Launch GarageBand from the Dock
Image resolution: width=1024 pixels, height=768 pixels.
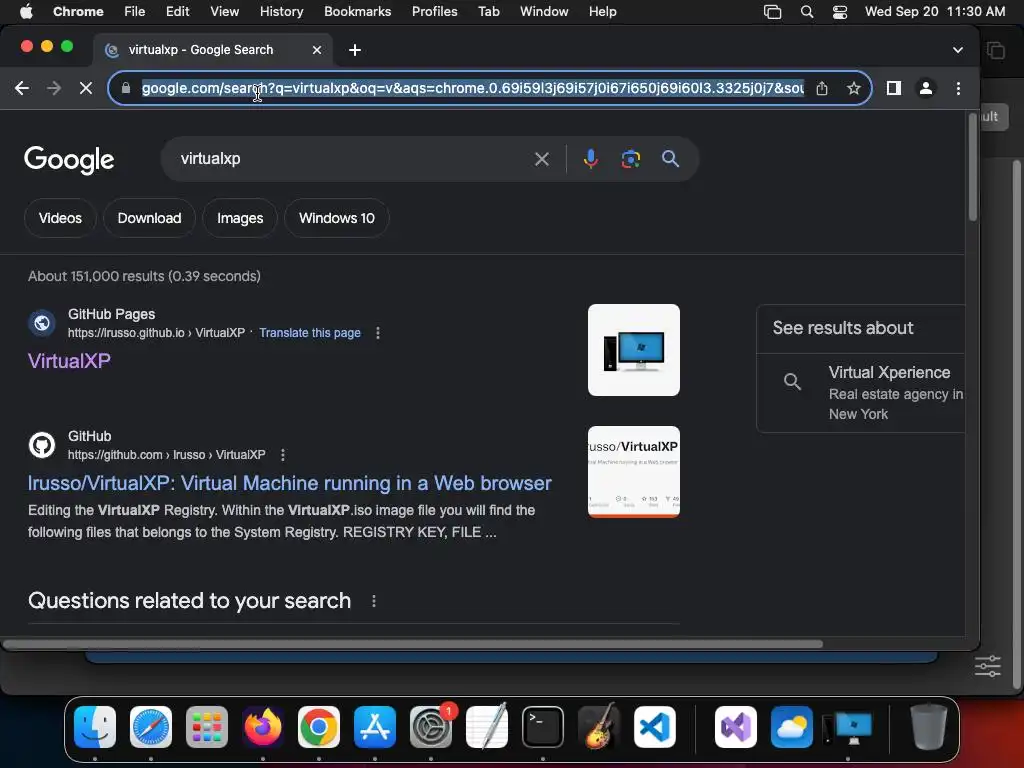pyautogui.click(x=599, y=726)
